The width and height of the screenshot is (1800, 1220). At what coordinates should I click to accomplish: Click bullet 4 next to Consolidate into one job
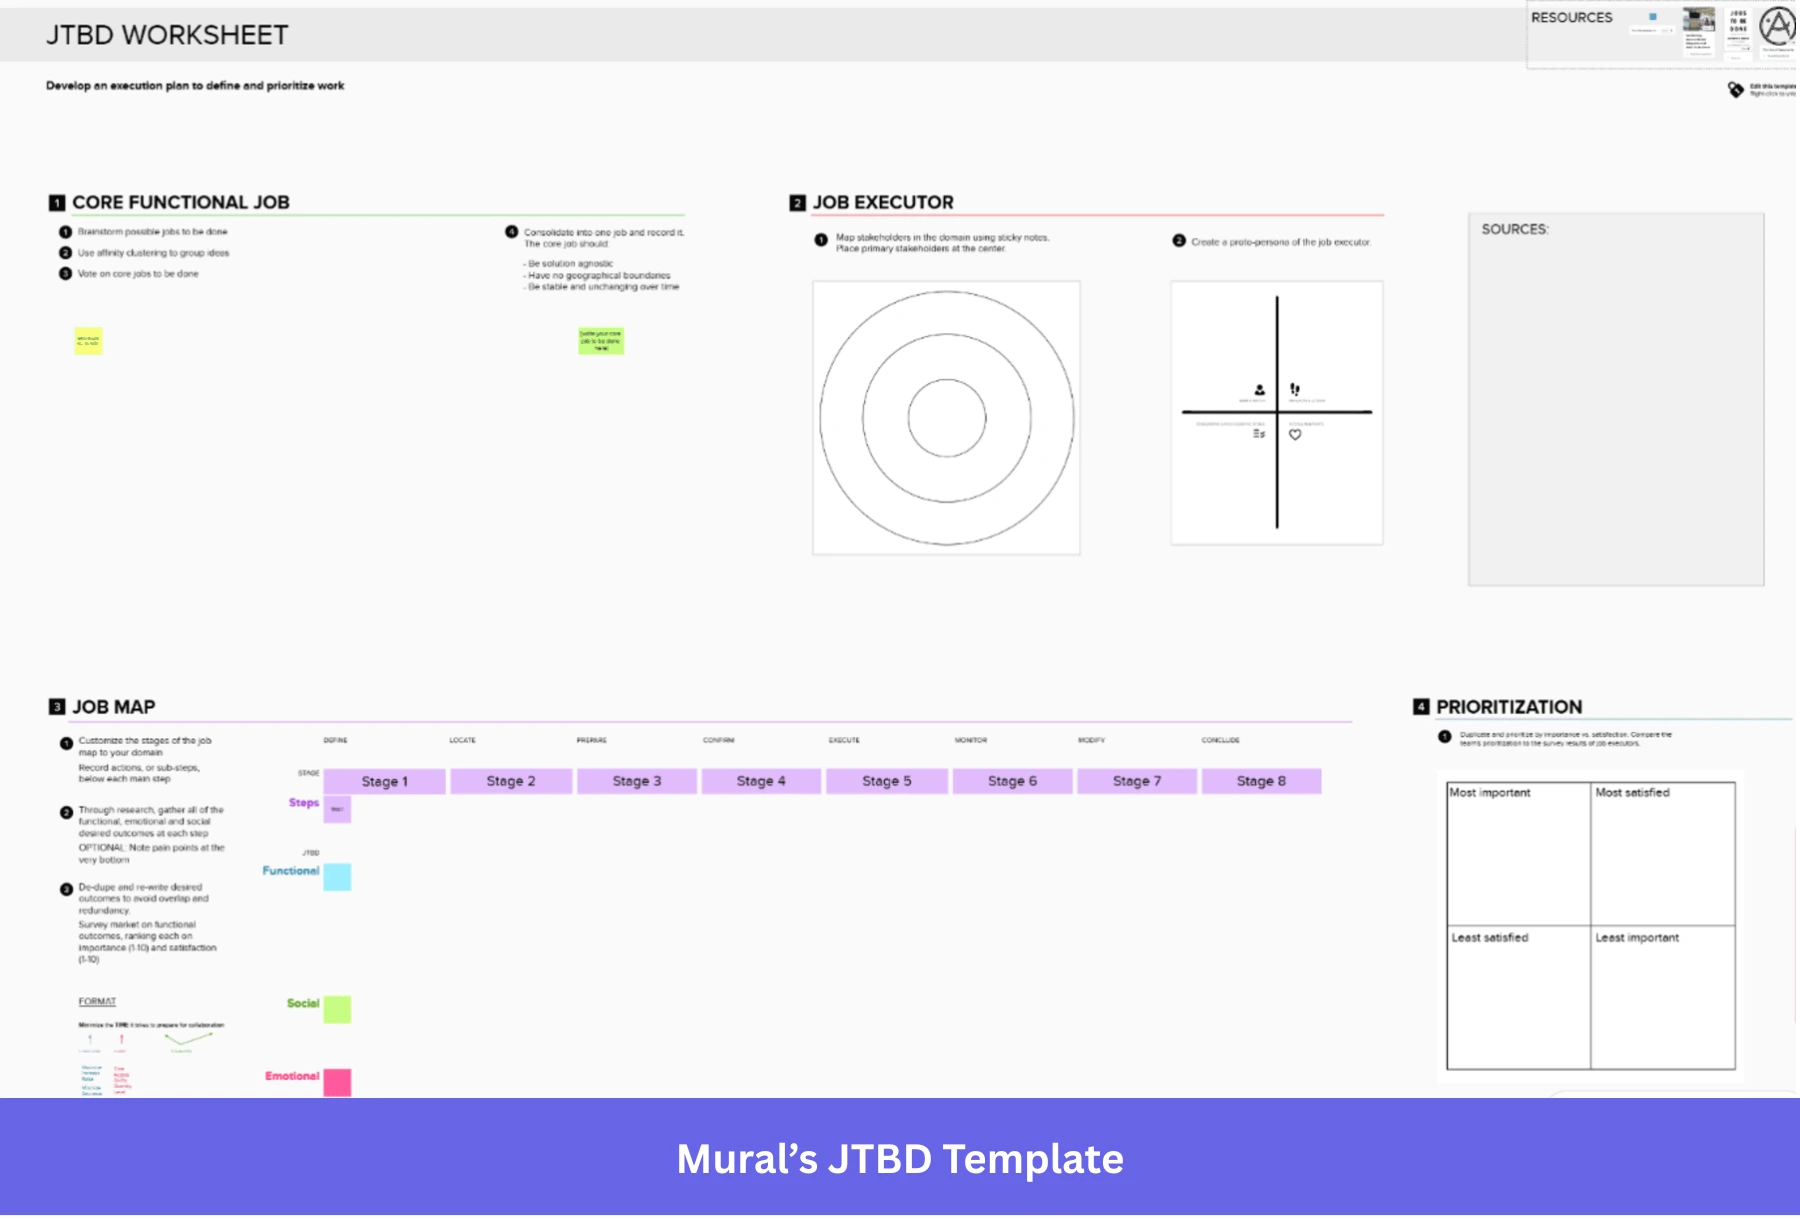tap(511, 232)
